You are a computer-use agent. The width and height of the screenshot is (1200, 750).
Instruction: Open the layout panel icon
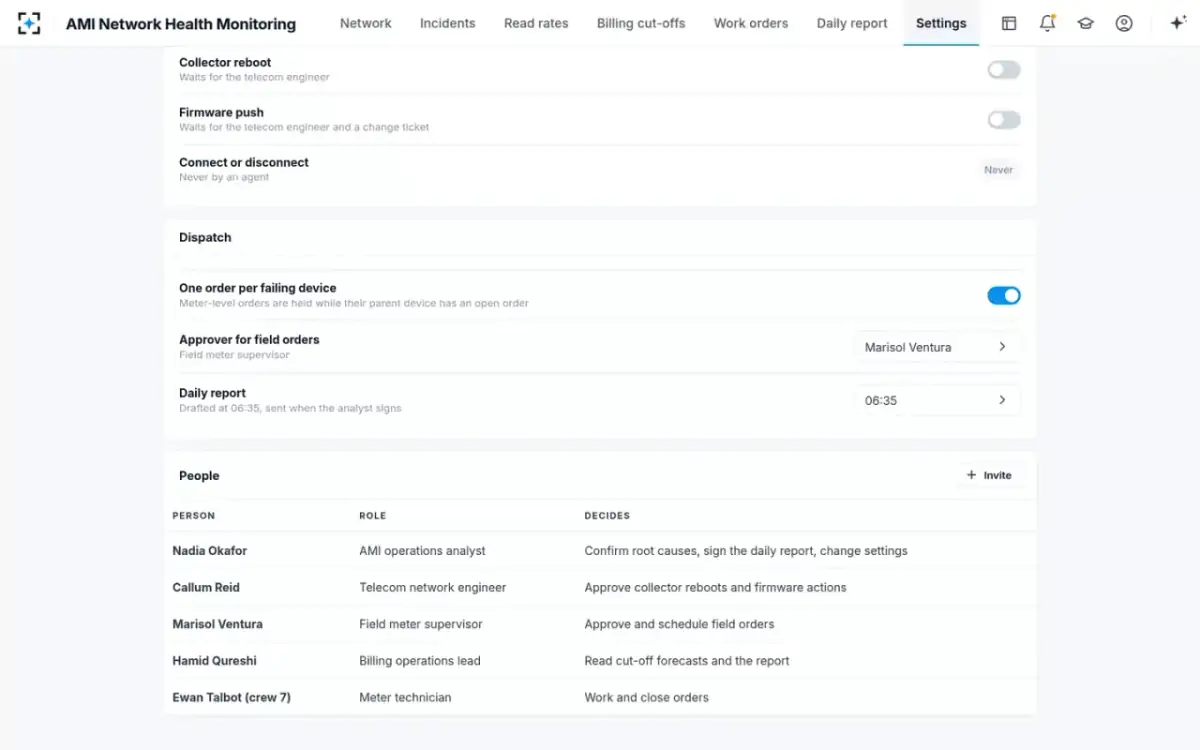click(x=1009, y=23)
